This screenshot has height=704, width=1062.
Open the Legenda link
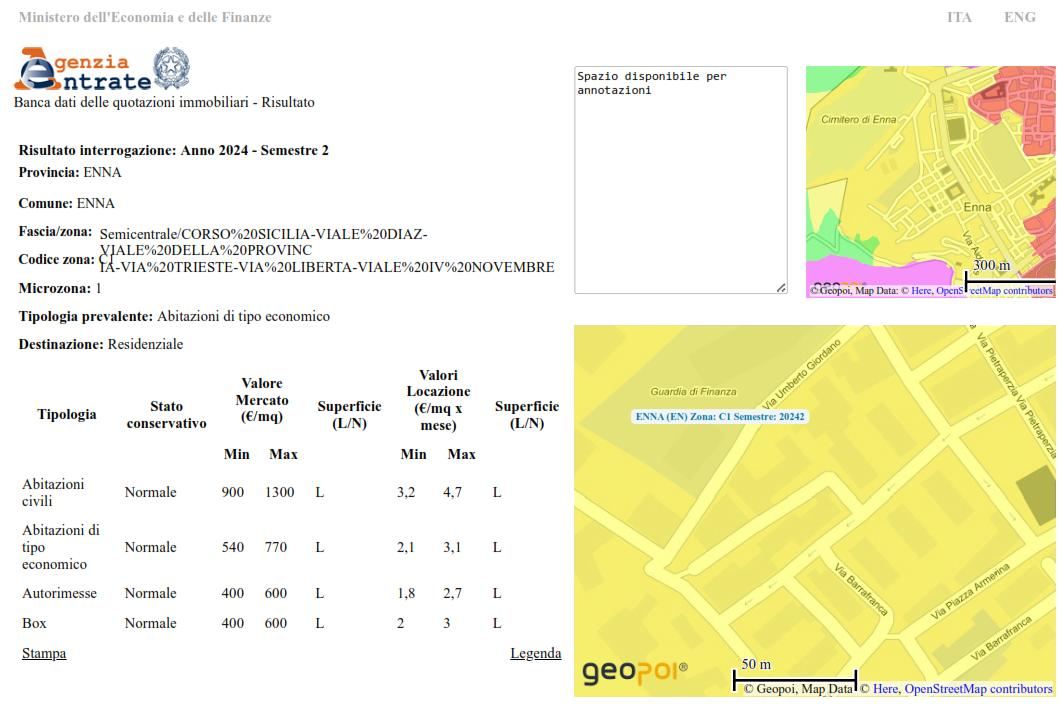click(535, 653)
